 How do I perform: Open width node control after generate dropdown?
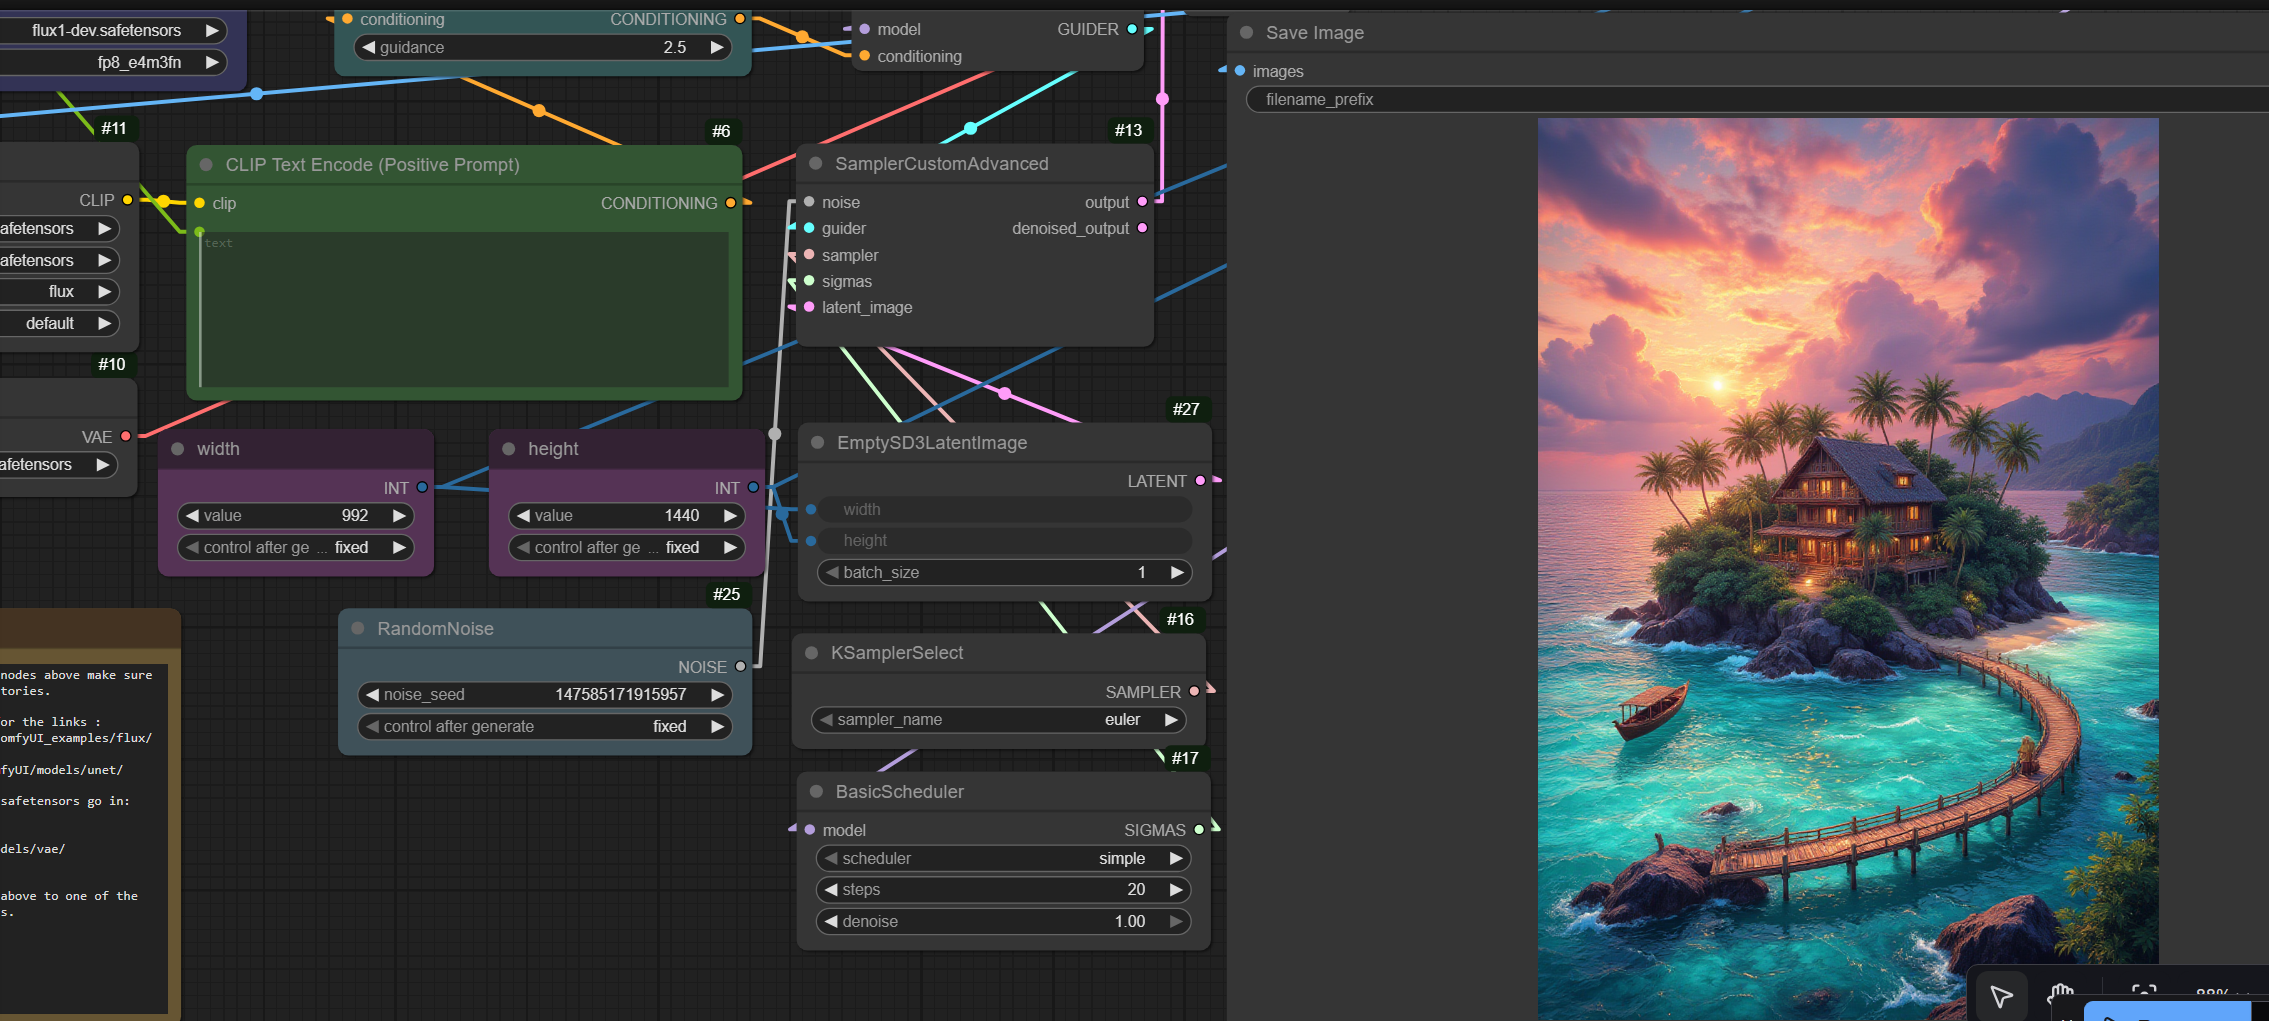(296, 548)
